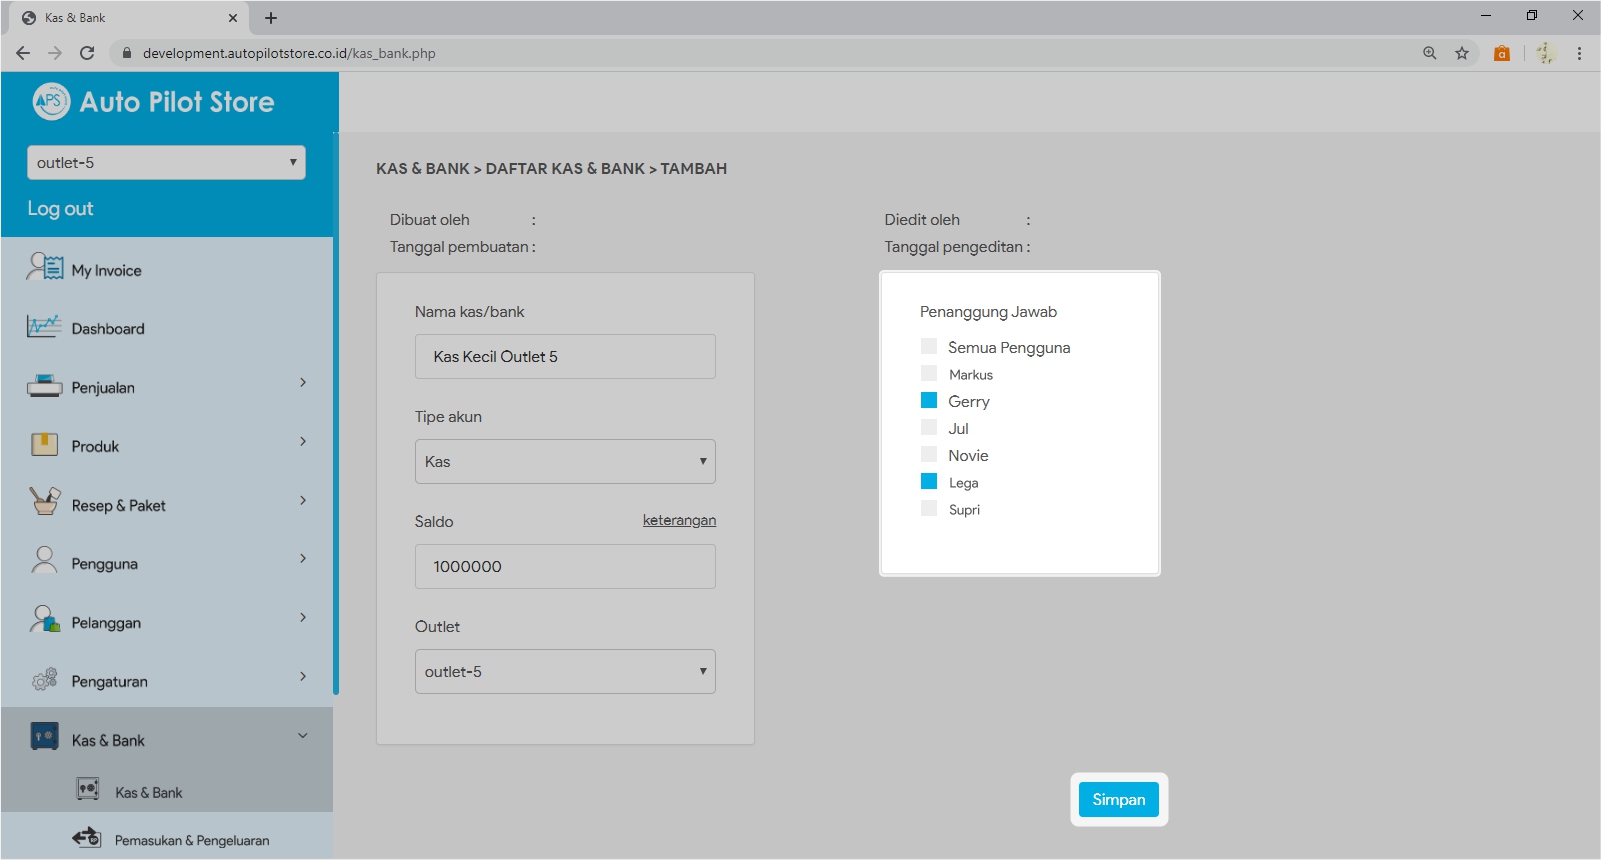Open outlet-5 selector in sidebar header
Screen dimensions: 1601x860
166,163
